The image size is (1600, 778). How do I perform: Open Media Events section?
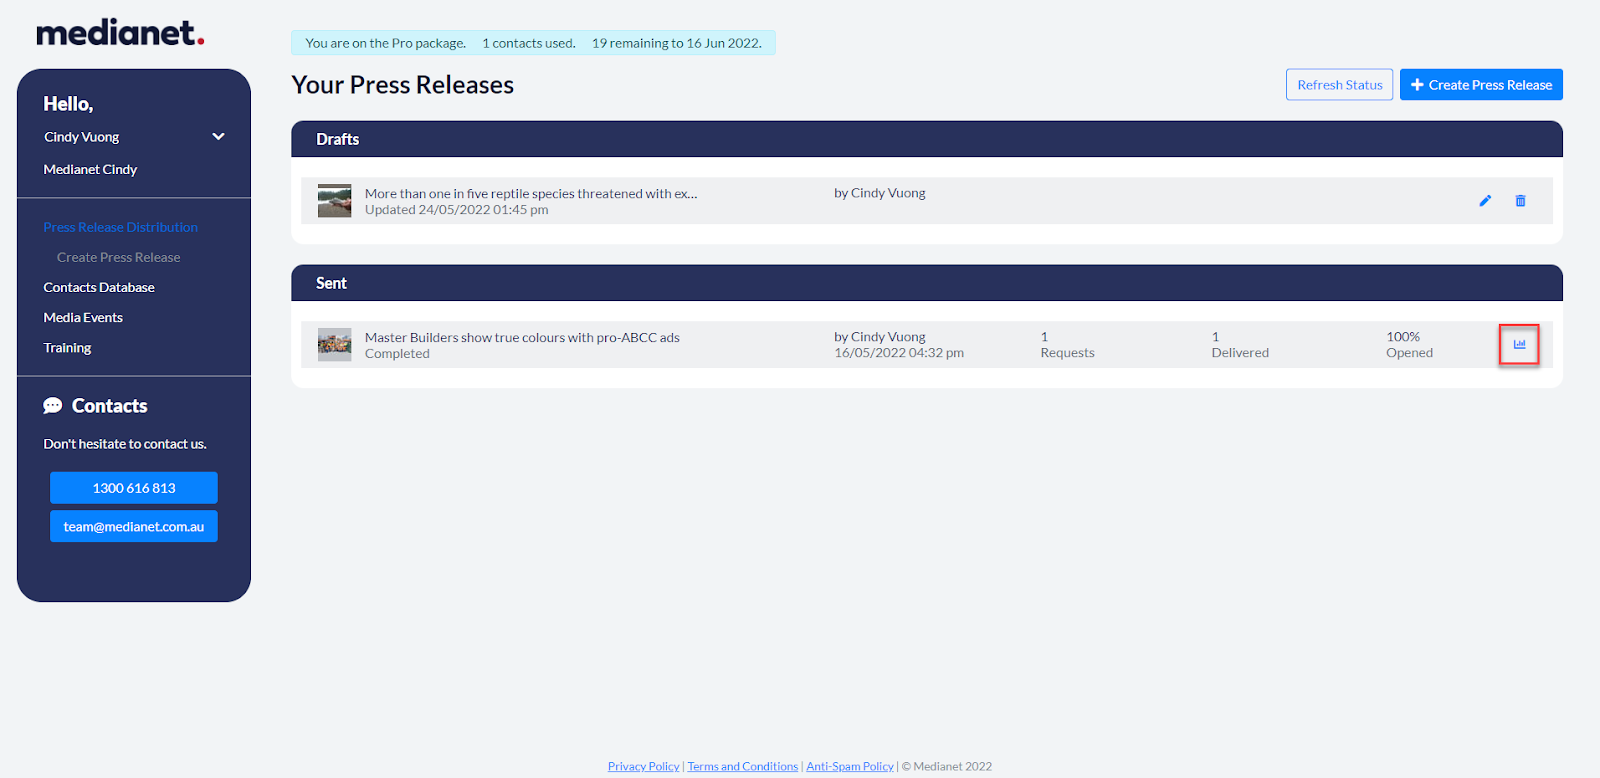tap(83, 317)
